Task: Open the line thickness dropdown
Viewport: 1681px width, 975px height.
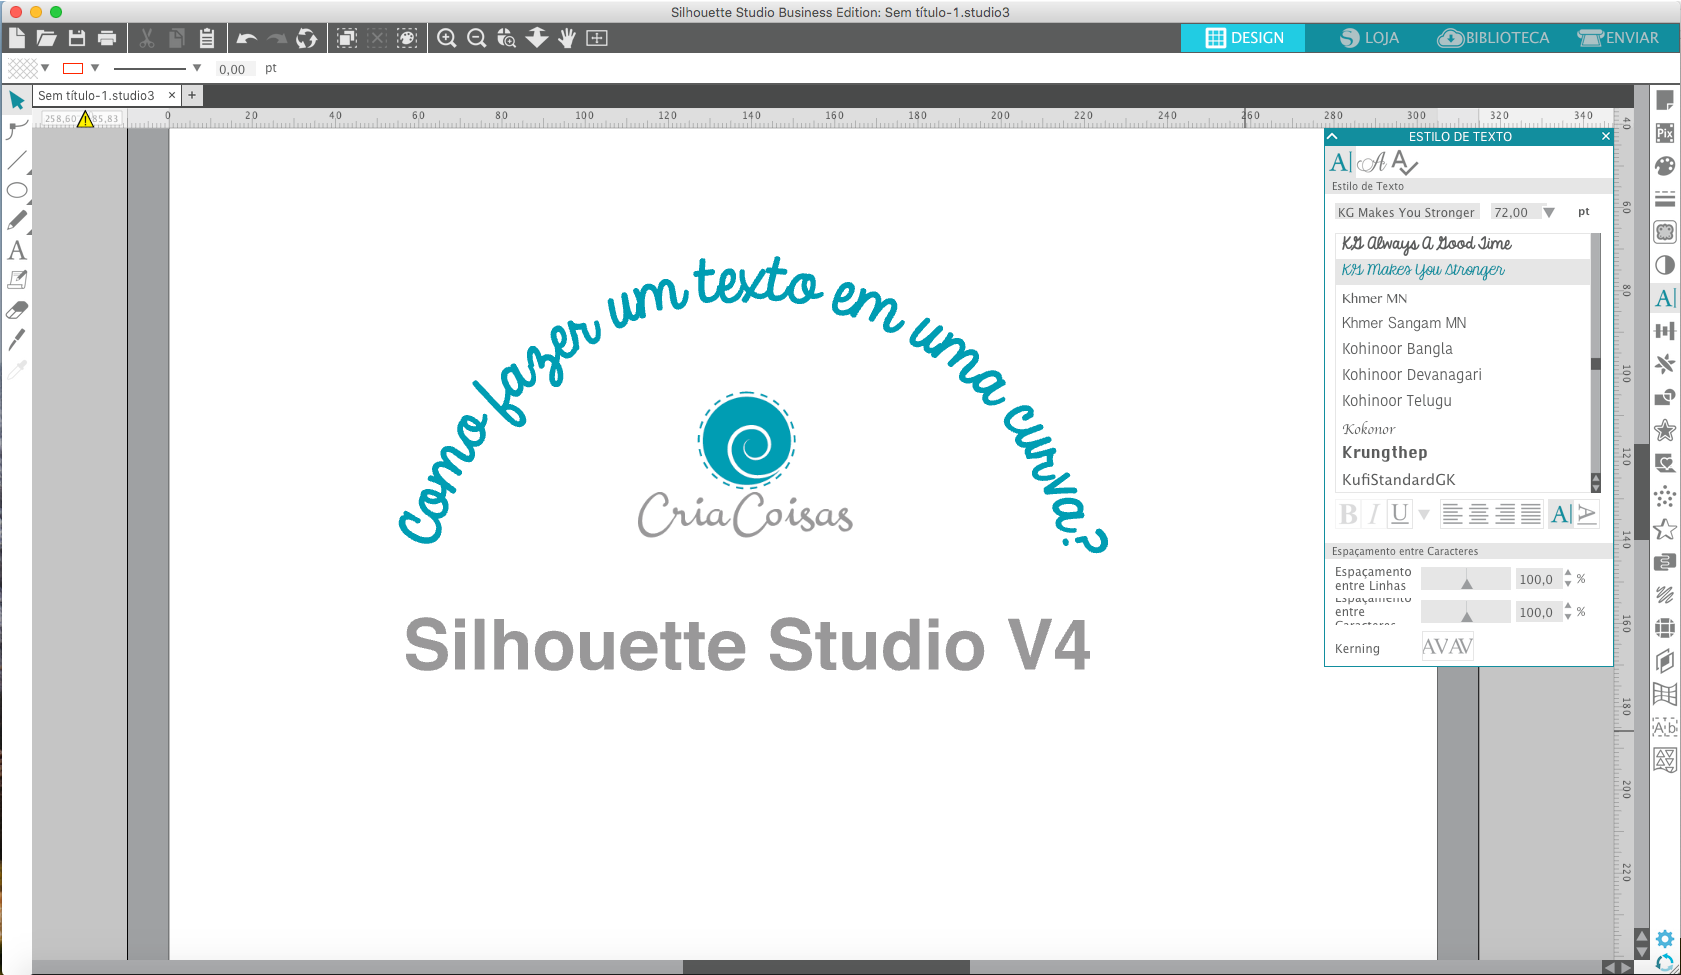Action: point(196,68)
